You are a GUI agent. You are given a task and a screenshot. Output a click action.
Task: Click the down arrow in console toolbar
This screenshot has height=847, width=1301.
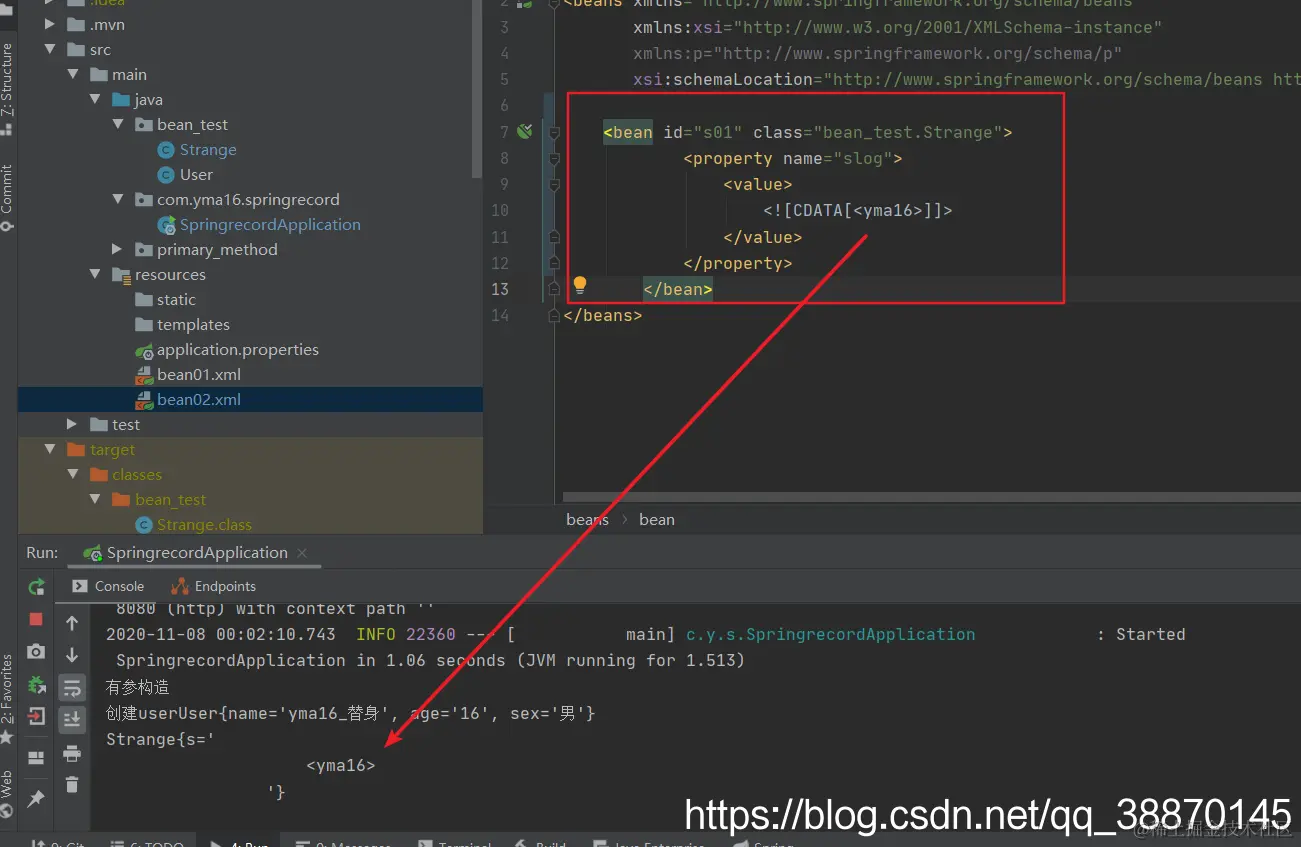pyautogui.click(x=72, y=655)
